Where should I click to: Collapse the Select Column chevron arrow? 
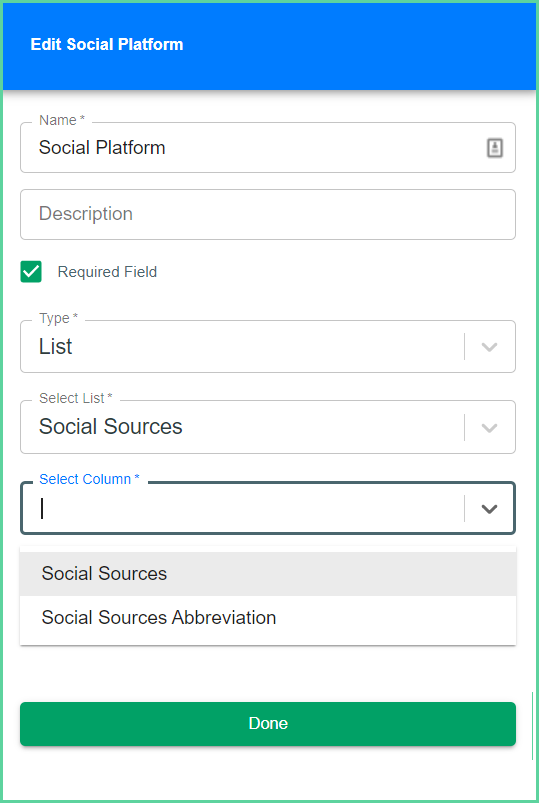pyautogui.click(x=489, y=509)
